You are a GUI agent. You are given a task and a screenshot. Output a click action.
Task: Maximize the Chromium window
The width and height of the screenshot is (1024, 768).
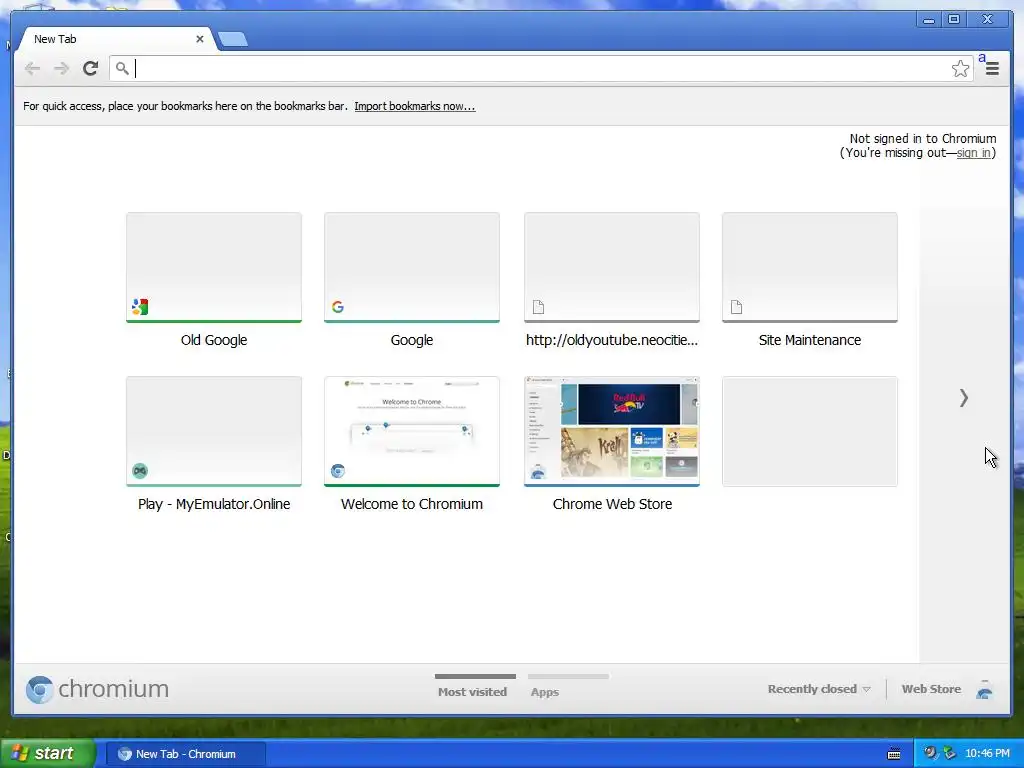(x=953, y=20)
